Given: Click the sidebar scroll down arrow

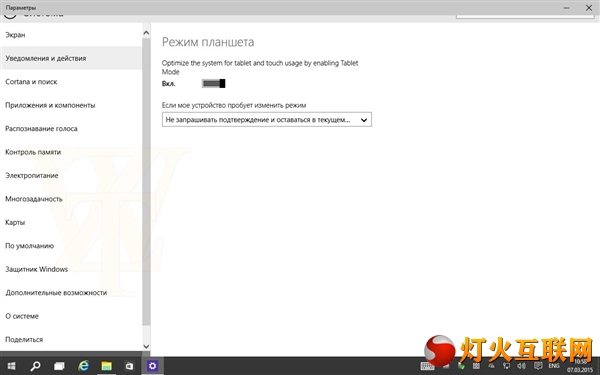Looking at the screenshot, I should (146, 346).
